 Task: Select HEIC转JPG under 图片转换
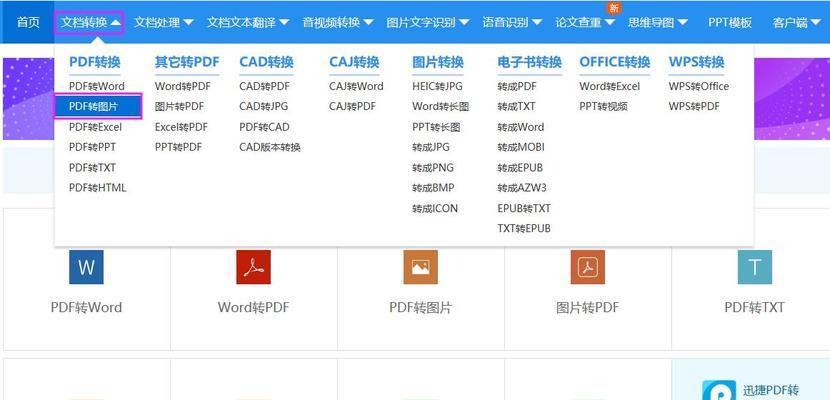437,86
